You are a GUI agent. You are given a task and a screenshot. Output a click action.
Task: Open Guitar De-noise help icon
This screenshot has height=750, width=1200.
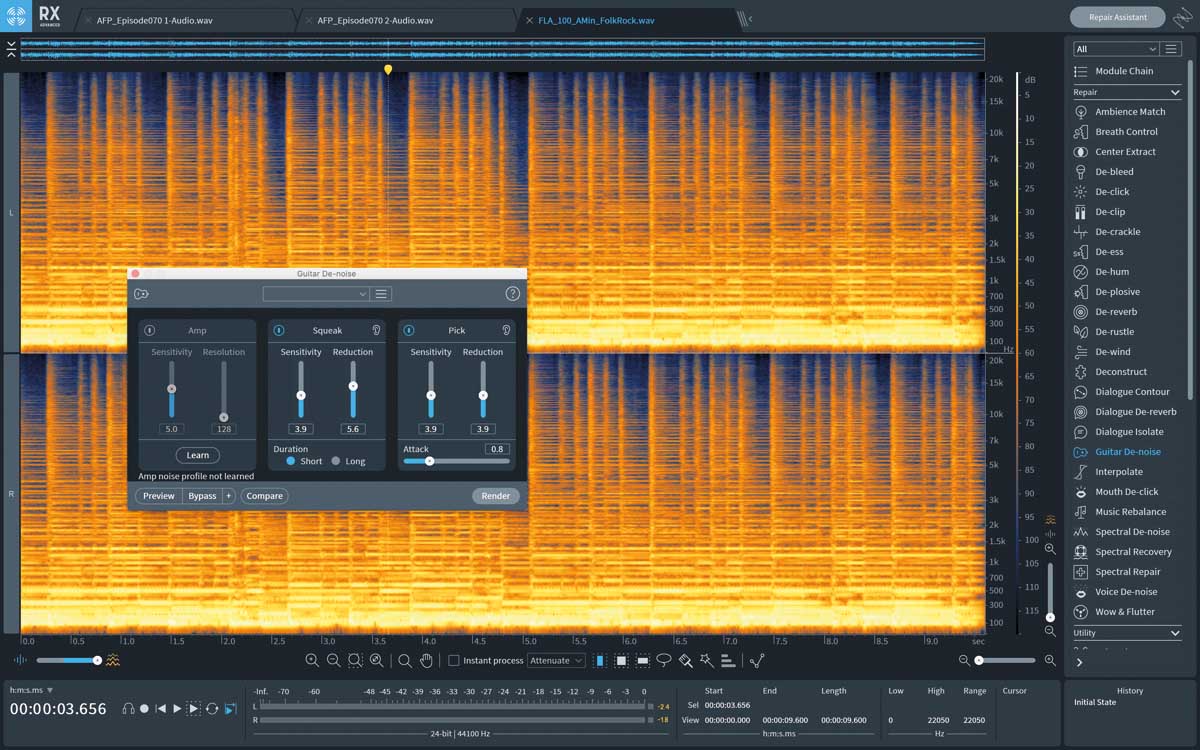point(512,294)
